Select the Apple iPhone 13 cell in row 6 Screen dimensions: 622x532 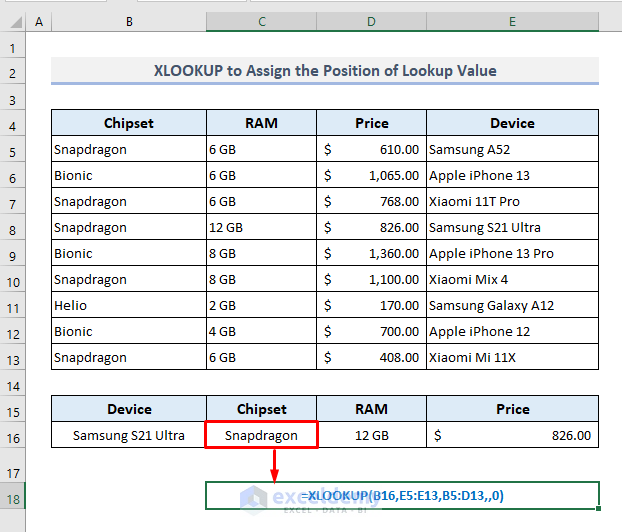coord(513,175)
